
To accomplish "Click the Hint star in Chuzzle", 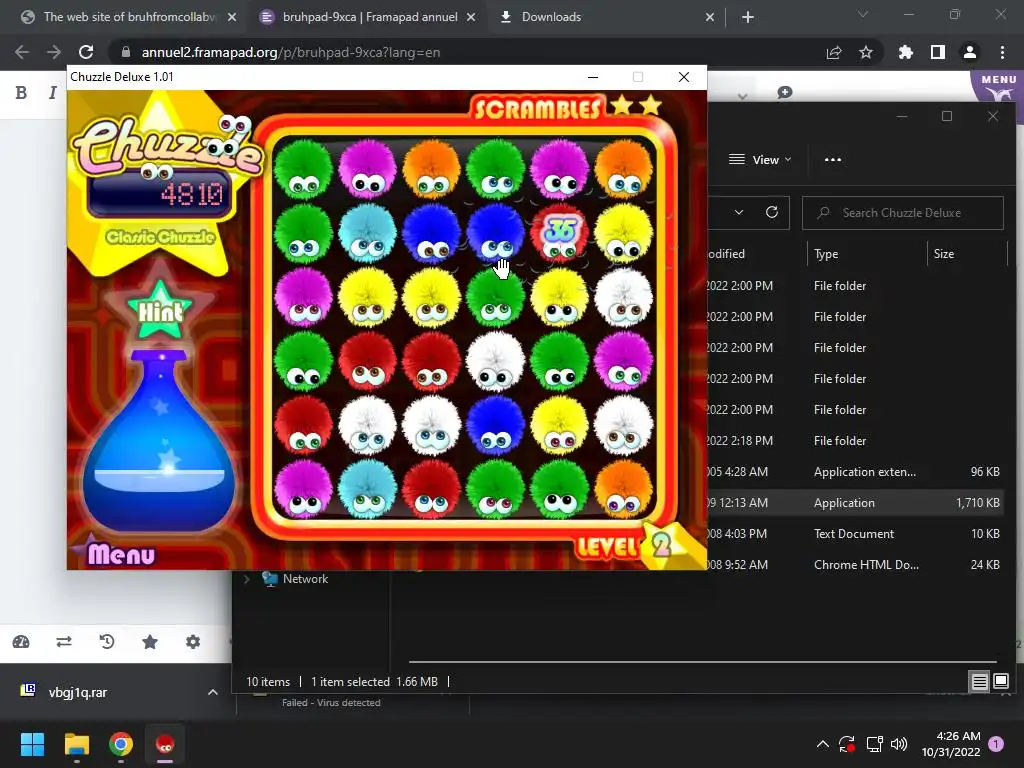I will click(x=160, y=310).
